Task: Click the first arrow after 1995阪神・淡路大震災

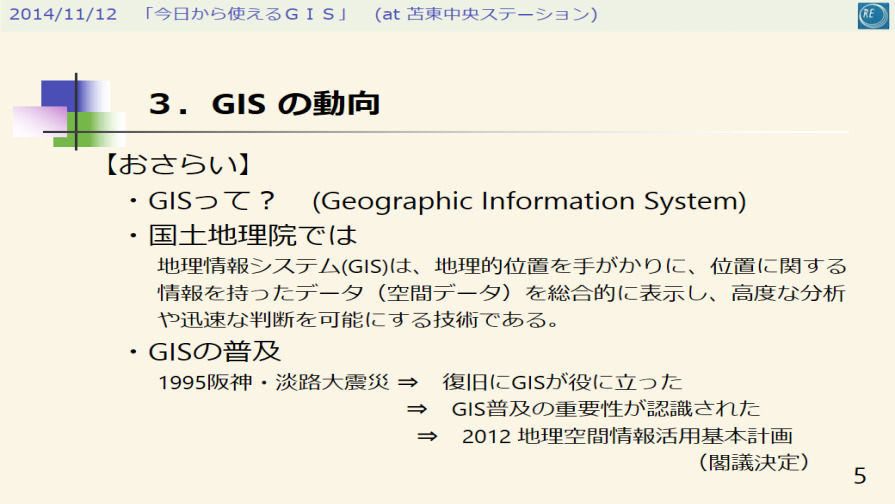Action: pyautogui.click(x=407, y=382)
